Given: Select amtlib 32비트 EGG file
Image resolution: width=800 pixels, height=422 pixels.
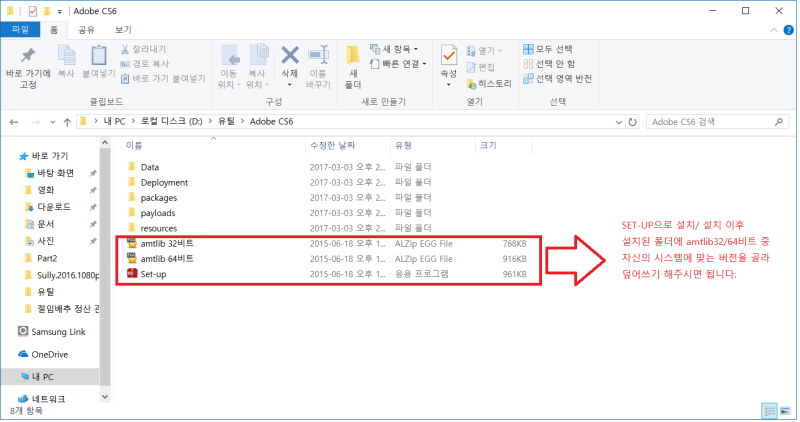Looking at the screenshot, I should [x=167, y=243].
